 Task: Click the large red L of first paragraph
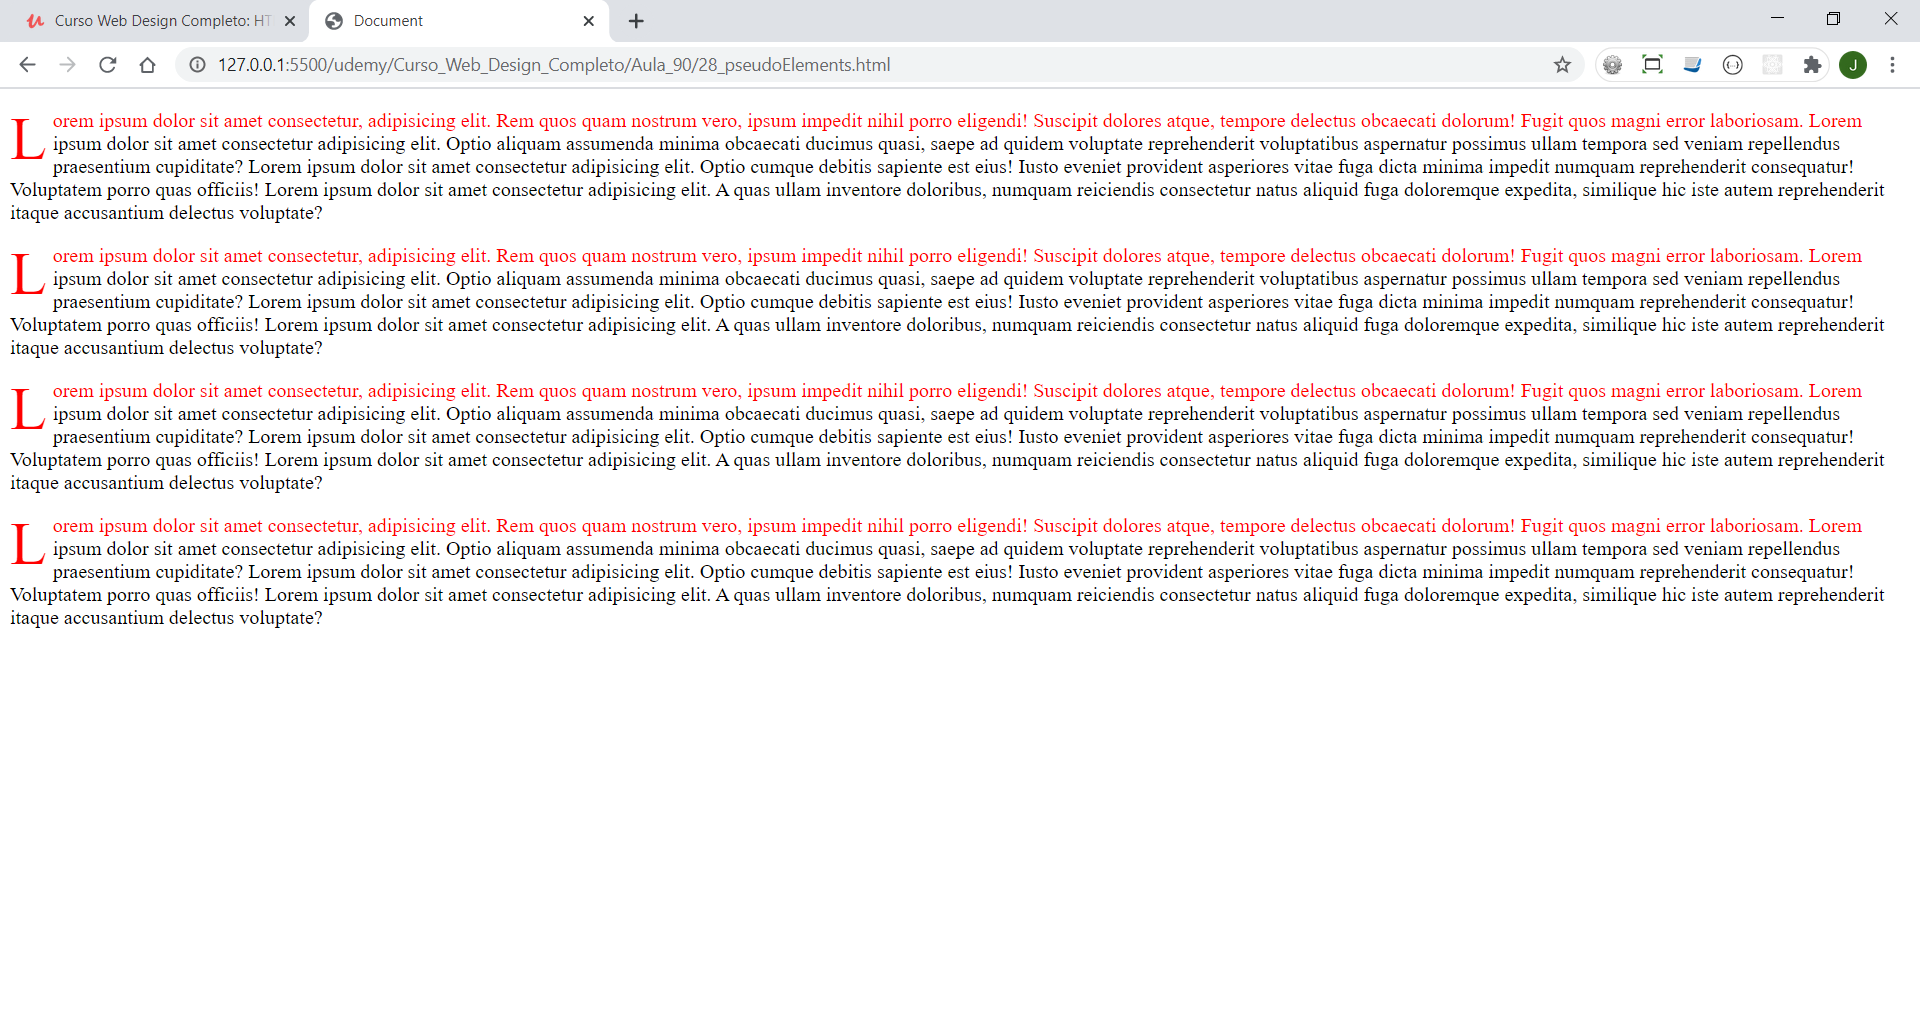click(x=28, y=139)
